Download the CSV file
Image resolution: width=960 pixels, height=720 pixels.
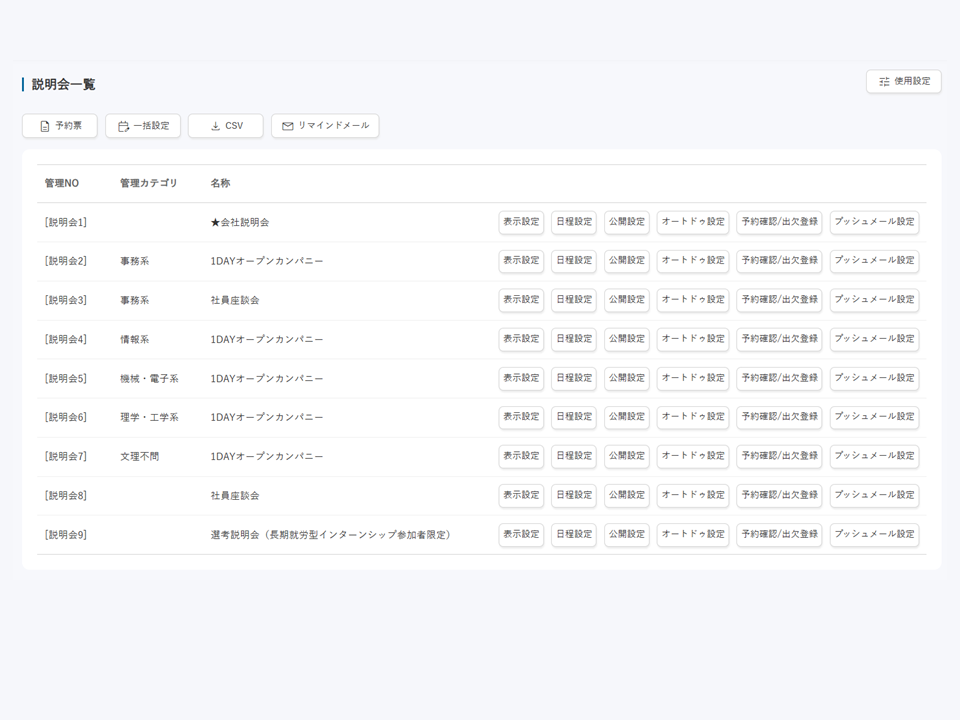[226, 126]
